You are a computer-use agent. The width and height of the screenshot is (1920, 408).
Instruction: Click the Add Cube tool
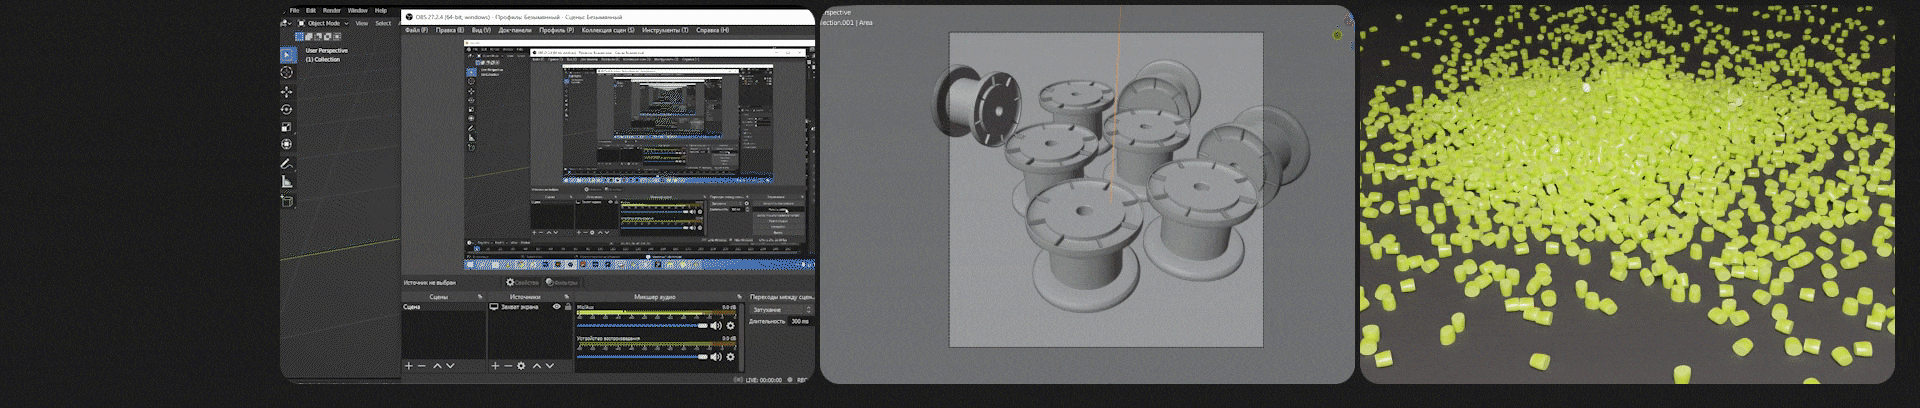(287, 200)
